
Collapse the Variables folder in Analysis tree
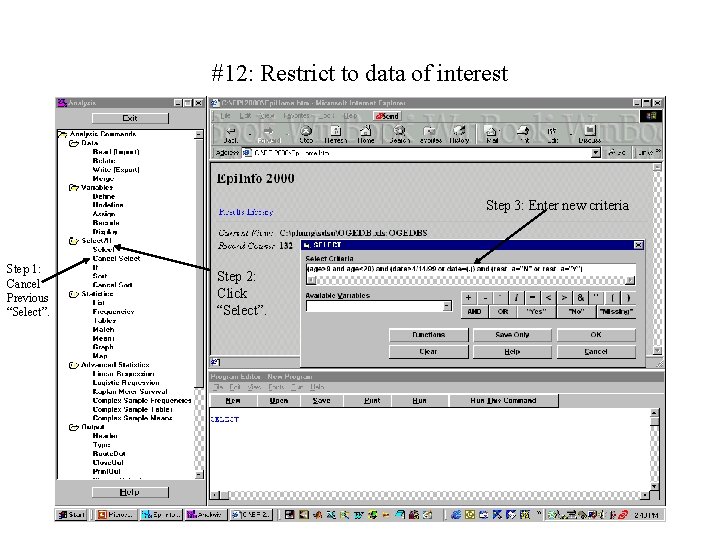click(x=74, y=187)
